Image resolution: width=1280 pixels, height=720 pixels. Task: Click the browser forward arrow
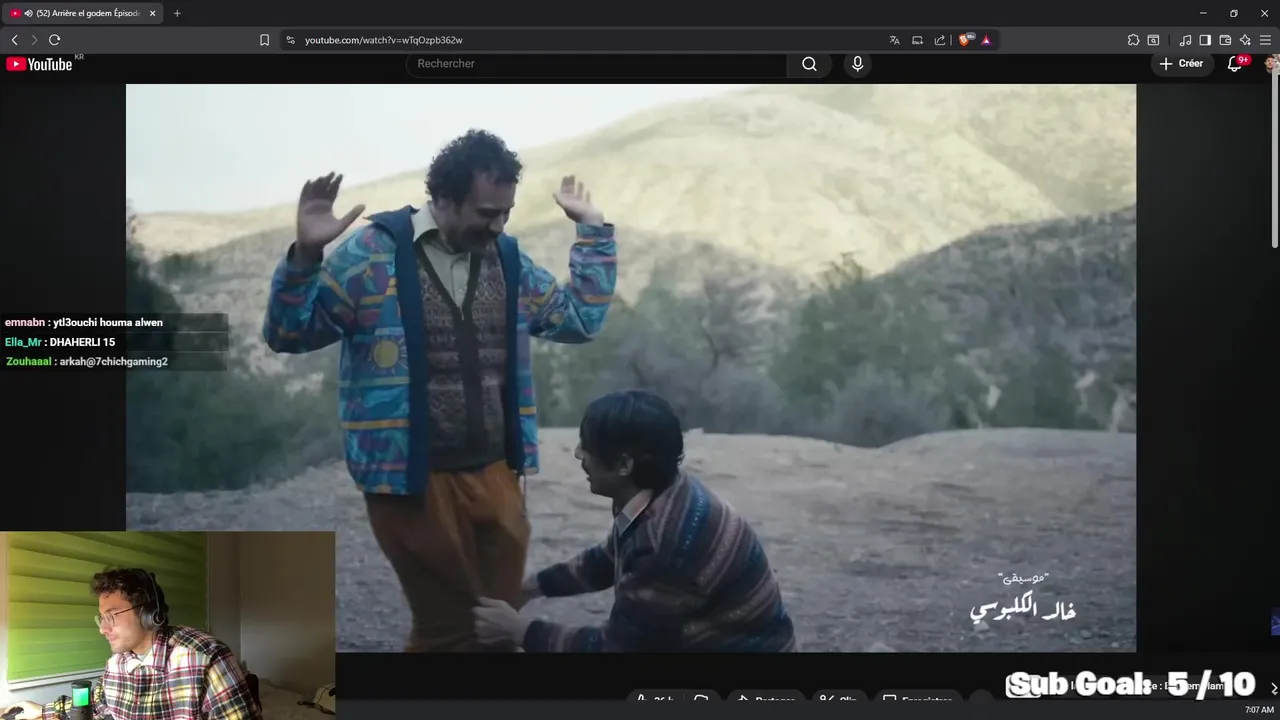(34, 40)
